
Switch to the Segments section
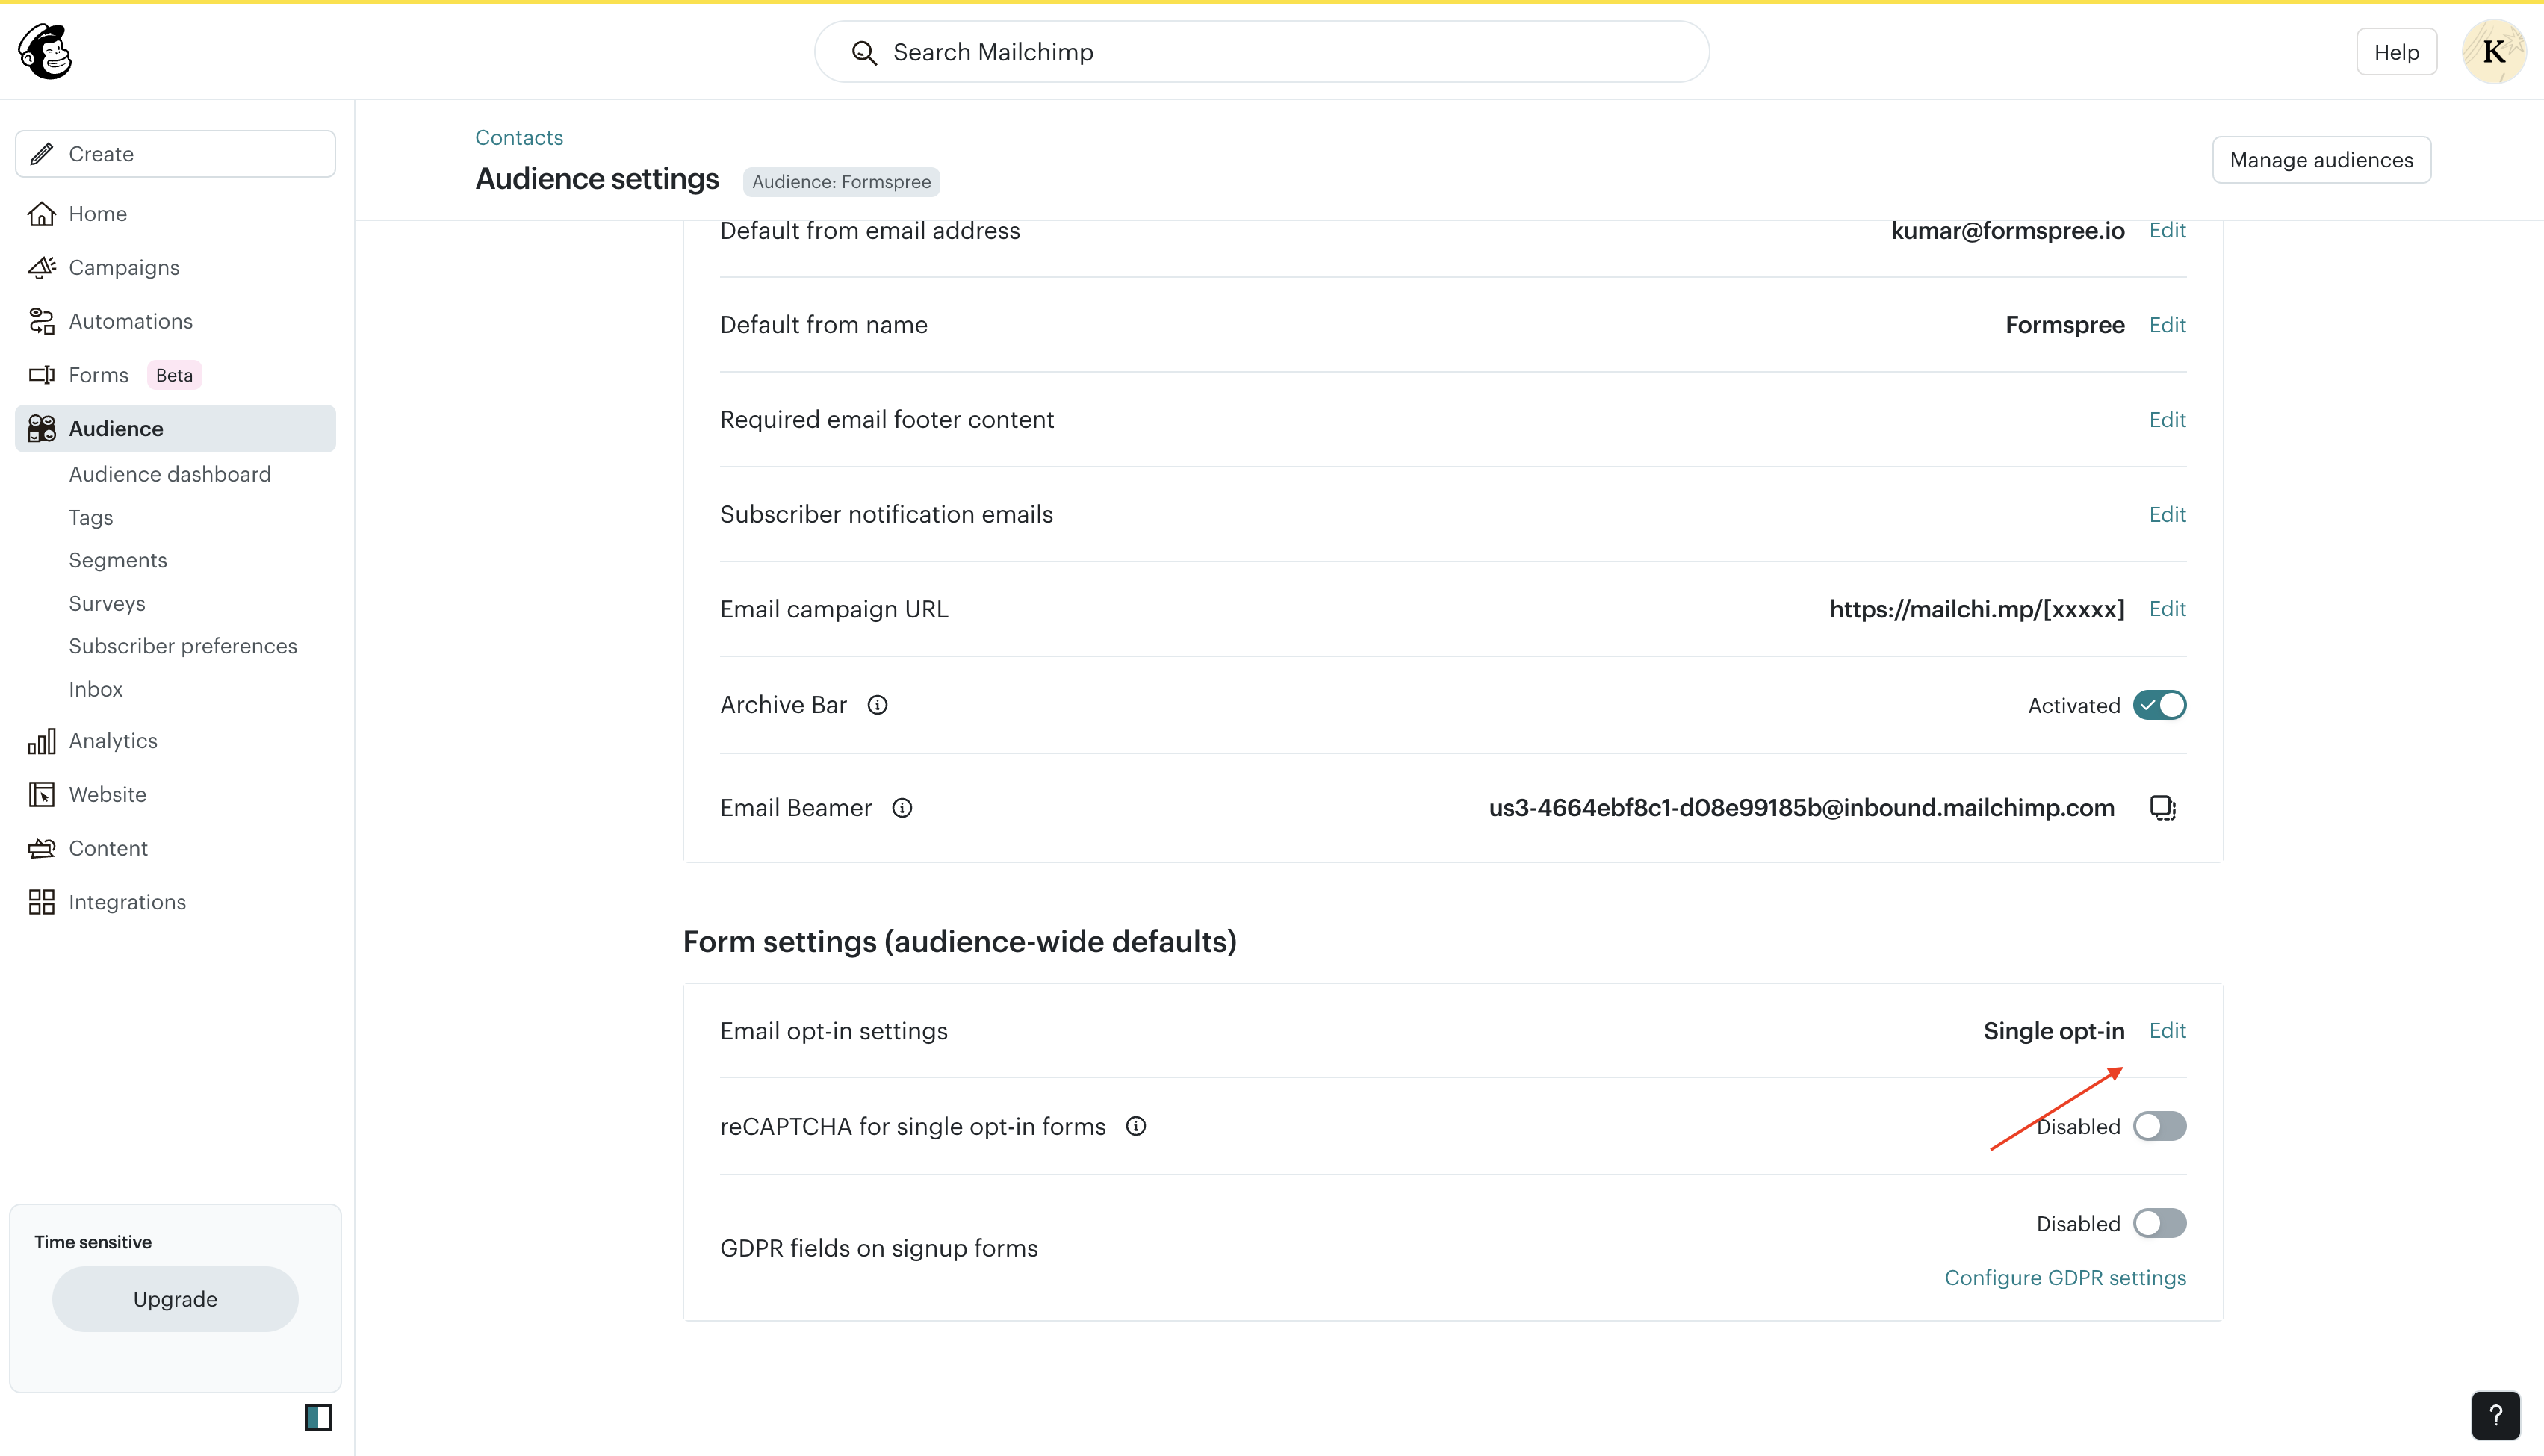pyautogui.click(x=117, y=559)
